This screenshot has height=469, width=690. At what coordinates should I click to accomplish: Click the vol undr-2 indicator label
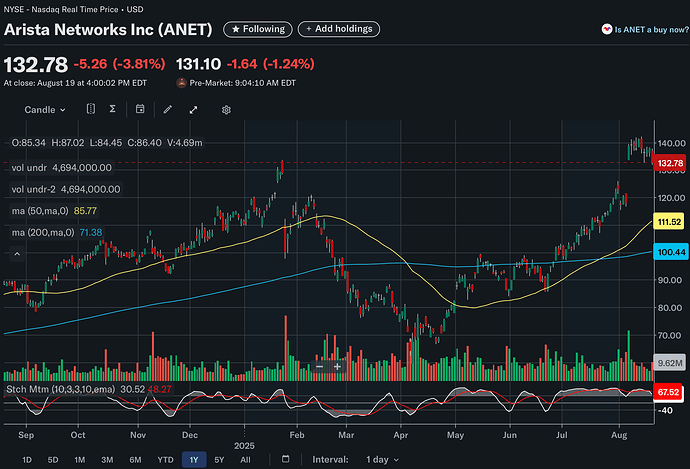[x=66, y=189]
